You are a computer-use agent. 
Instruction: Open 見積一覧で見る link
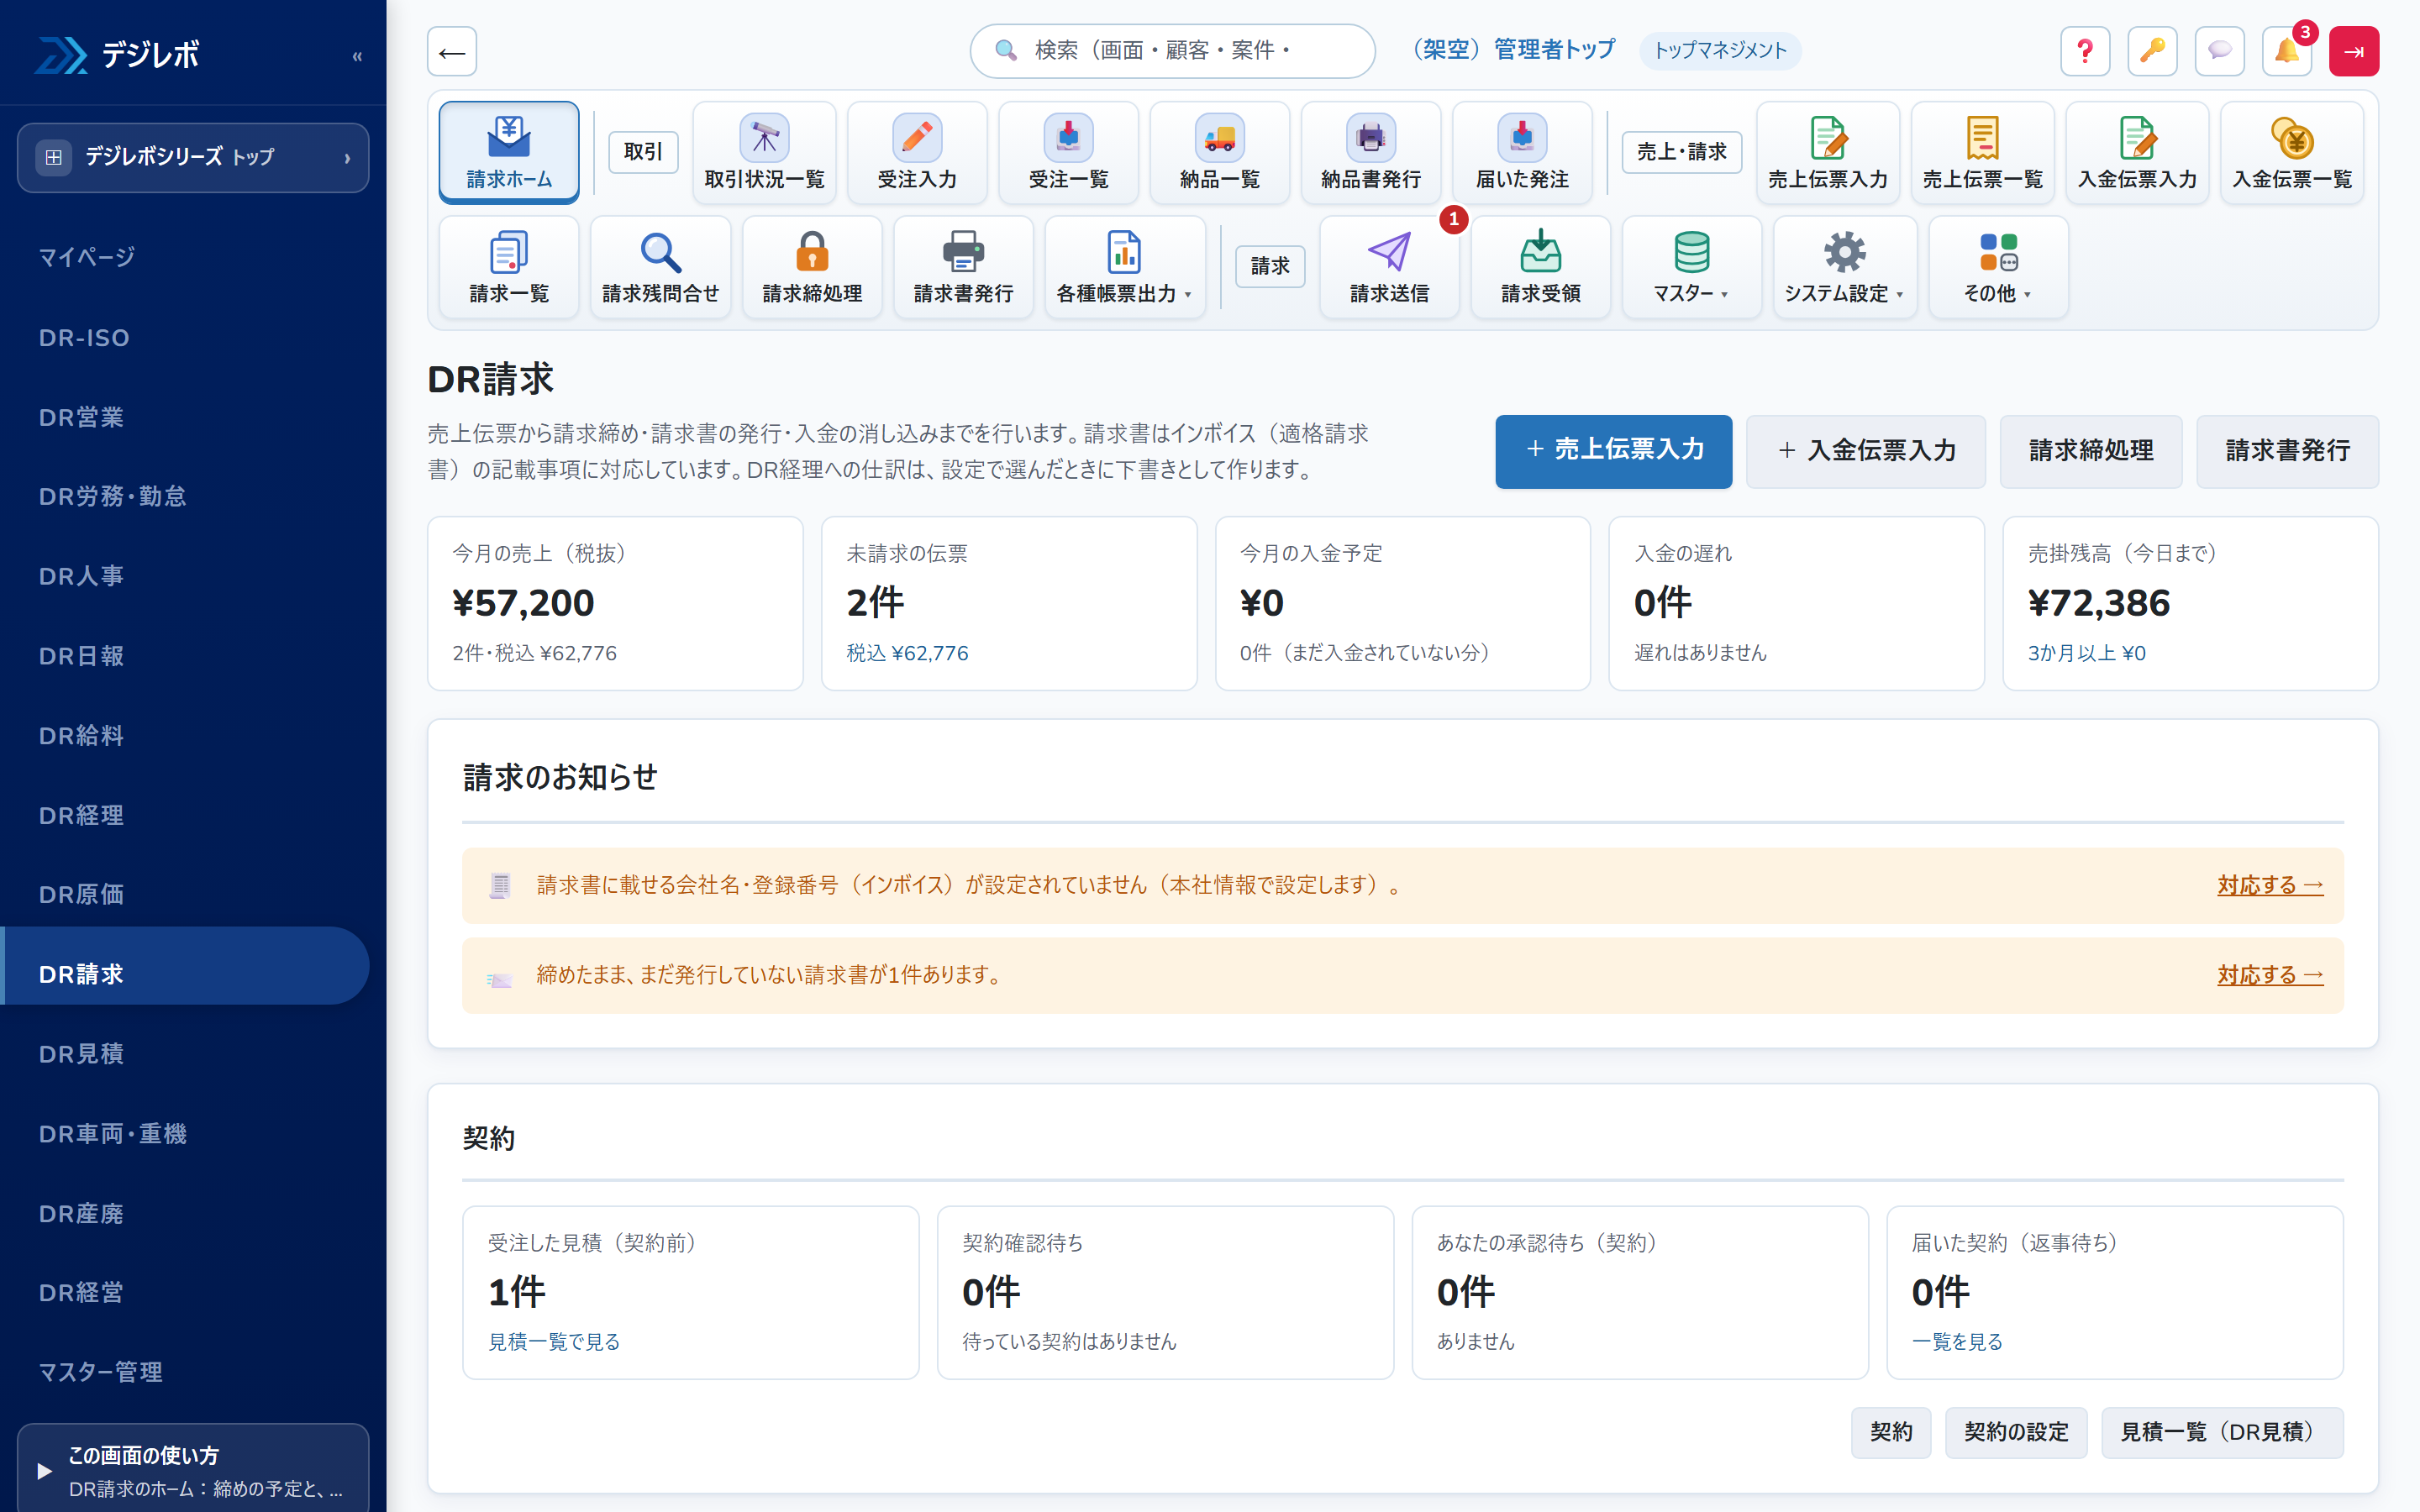[553, 1341]
